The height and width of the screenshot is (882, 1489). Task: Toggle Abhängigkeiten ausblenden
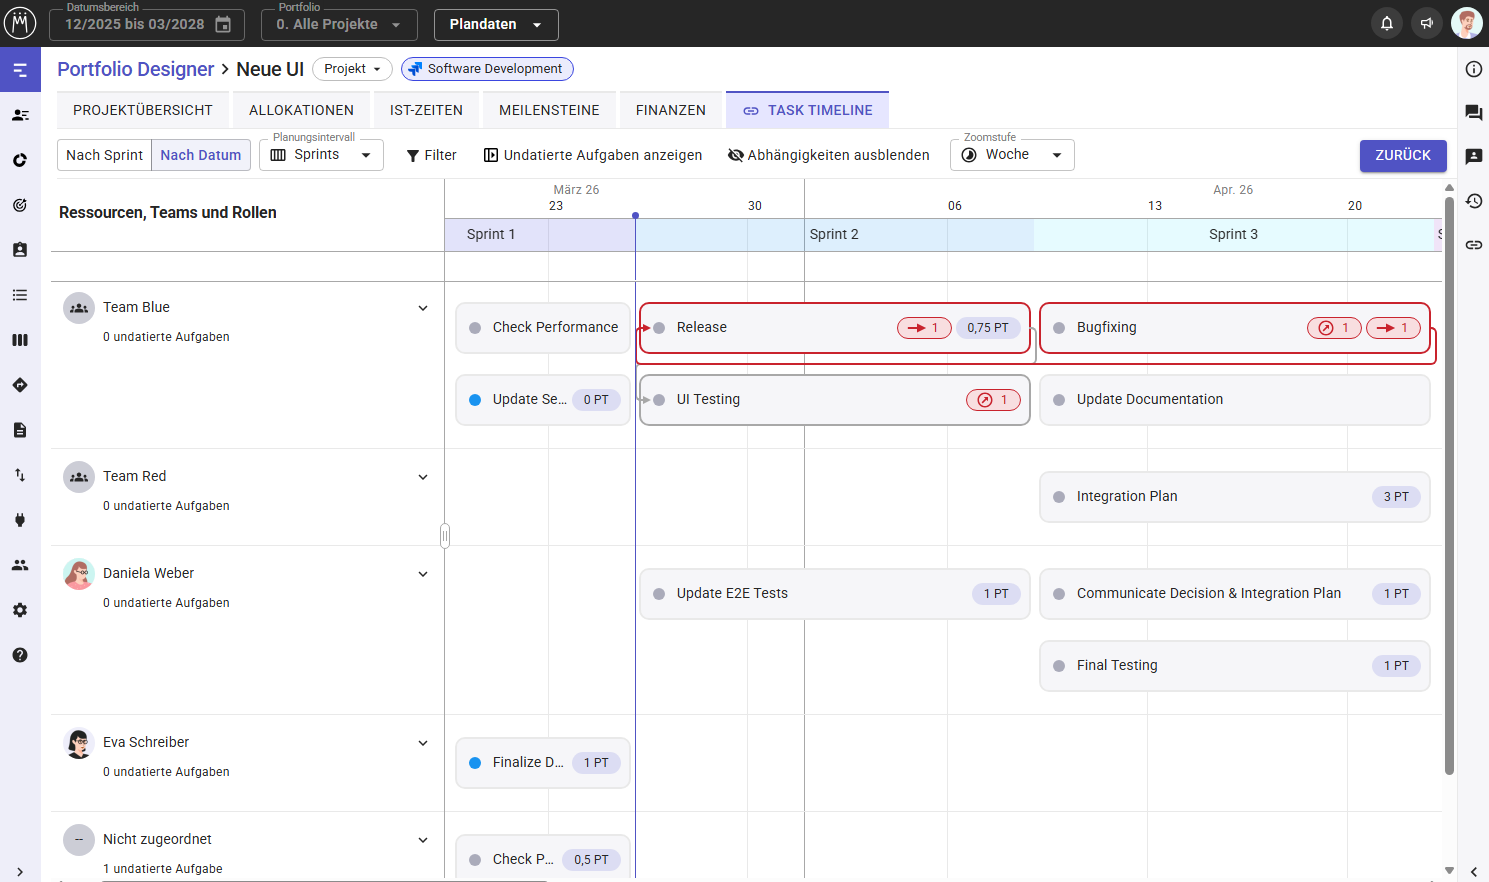click(829, 155)
